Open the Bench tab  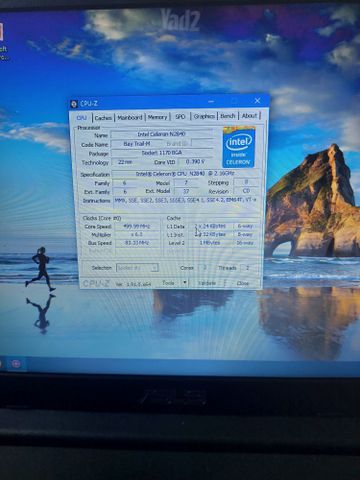[x=228, y=116]
